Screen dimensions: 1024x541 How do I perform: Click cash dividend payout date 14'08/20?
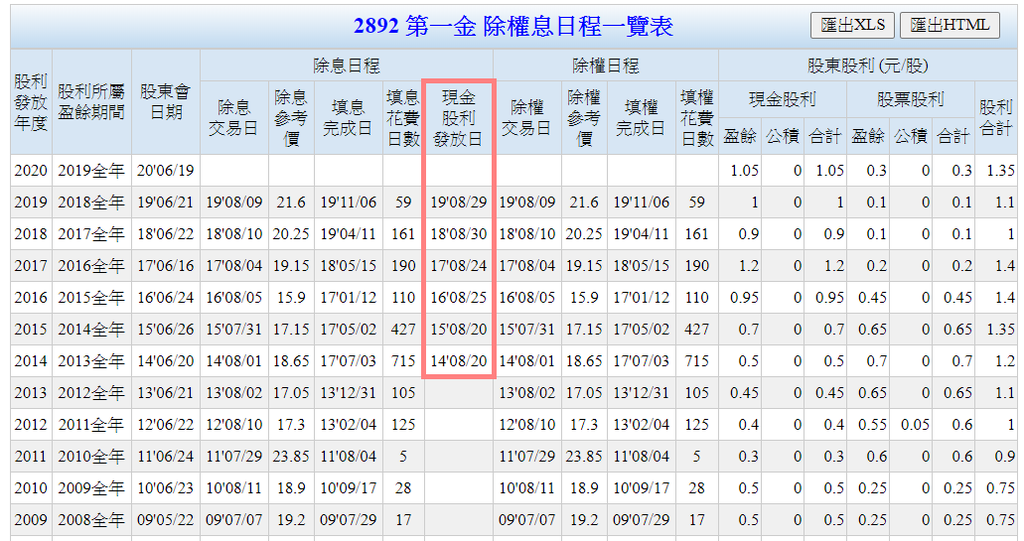pos(458,361)
